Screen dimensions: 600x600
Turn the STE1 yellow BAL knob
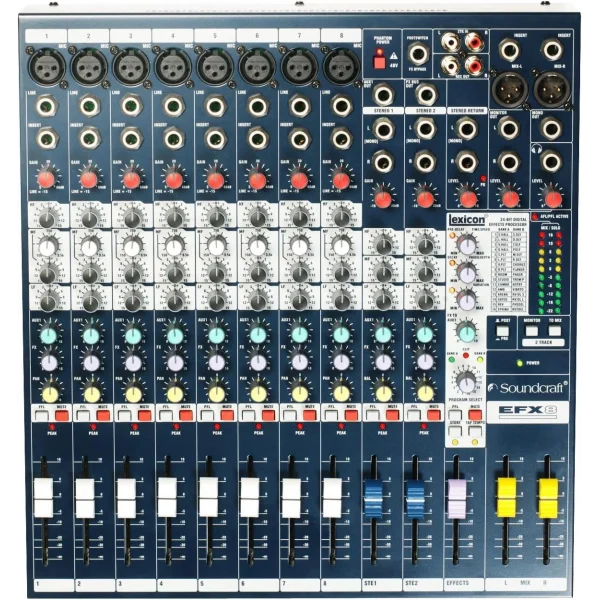384,393
